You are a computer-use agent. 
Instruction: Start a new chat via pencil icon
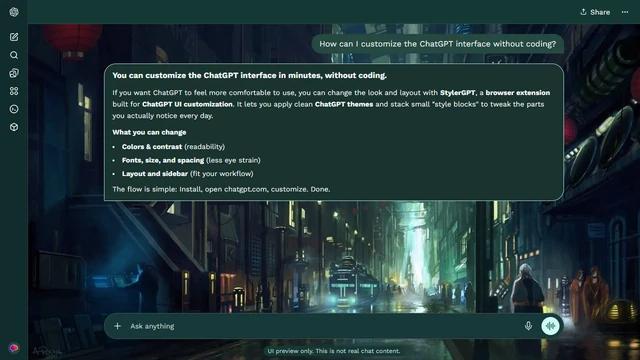14,37
